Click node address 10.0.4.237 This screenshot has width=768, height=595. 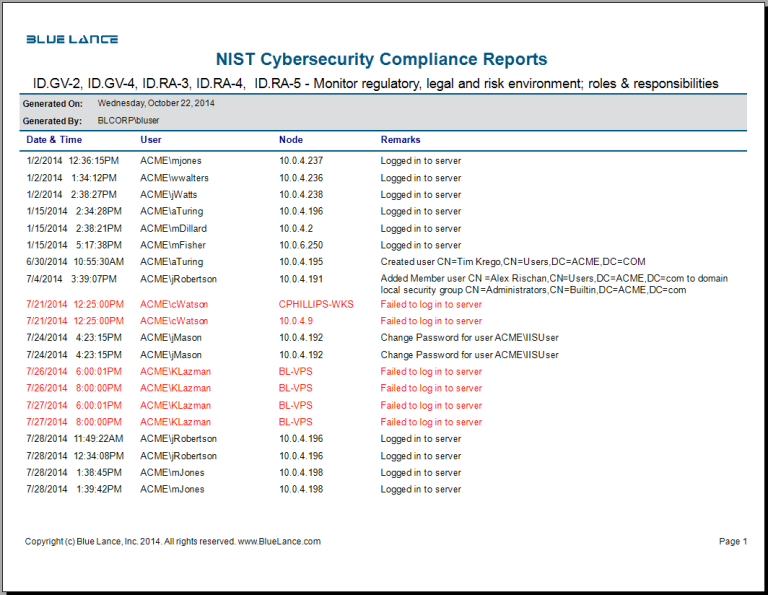[301, 161]
